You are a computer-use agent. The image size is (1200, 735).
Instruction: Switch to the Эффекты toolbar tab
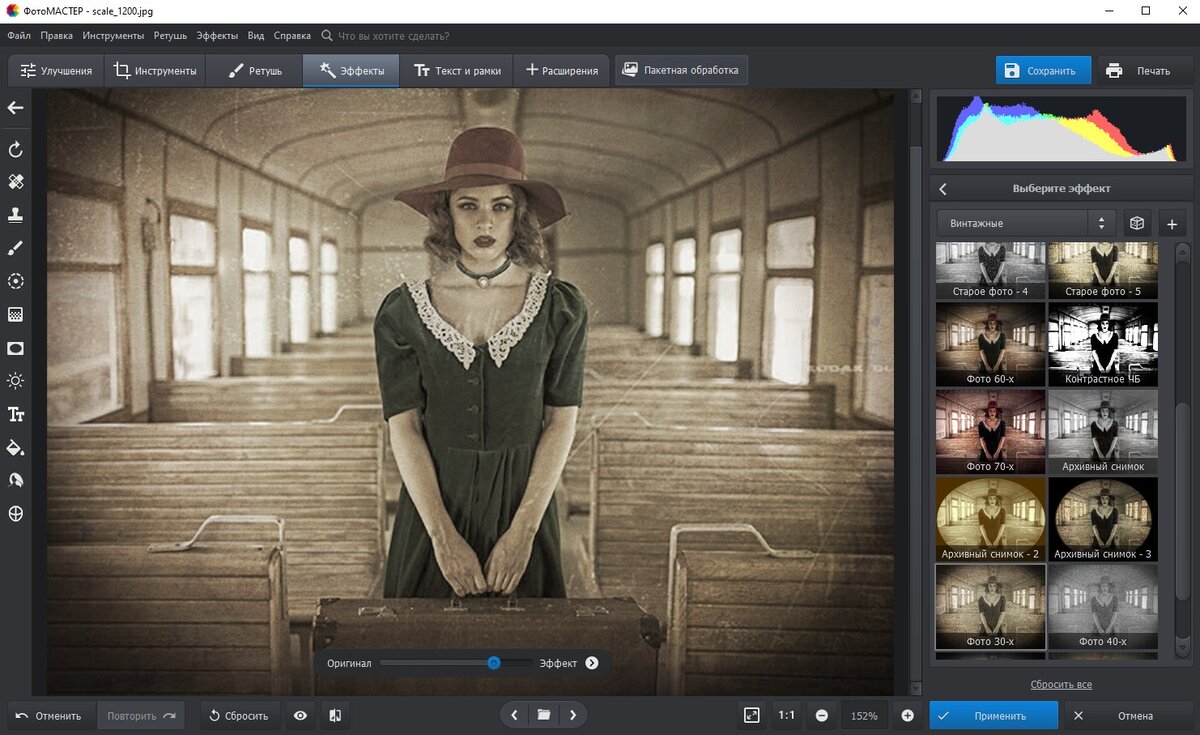click(351, 71)
